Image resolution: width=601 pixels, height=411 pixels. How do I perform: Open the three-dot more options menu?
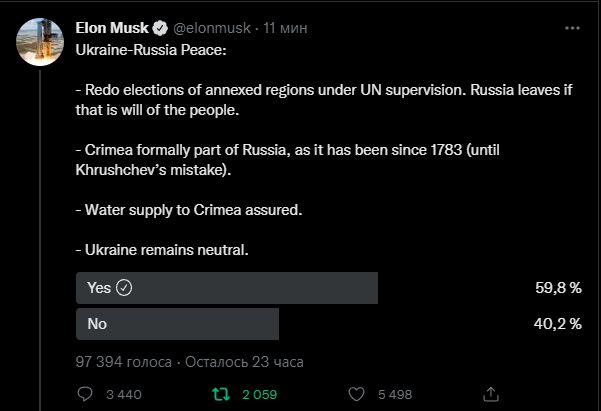(572, 28)
